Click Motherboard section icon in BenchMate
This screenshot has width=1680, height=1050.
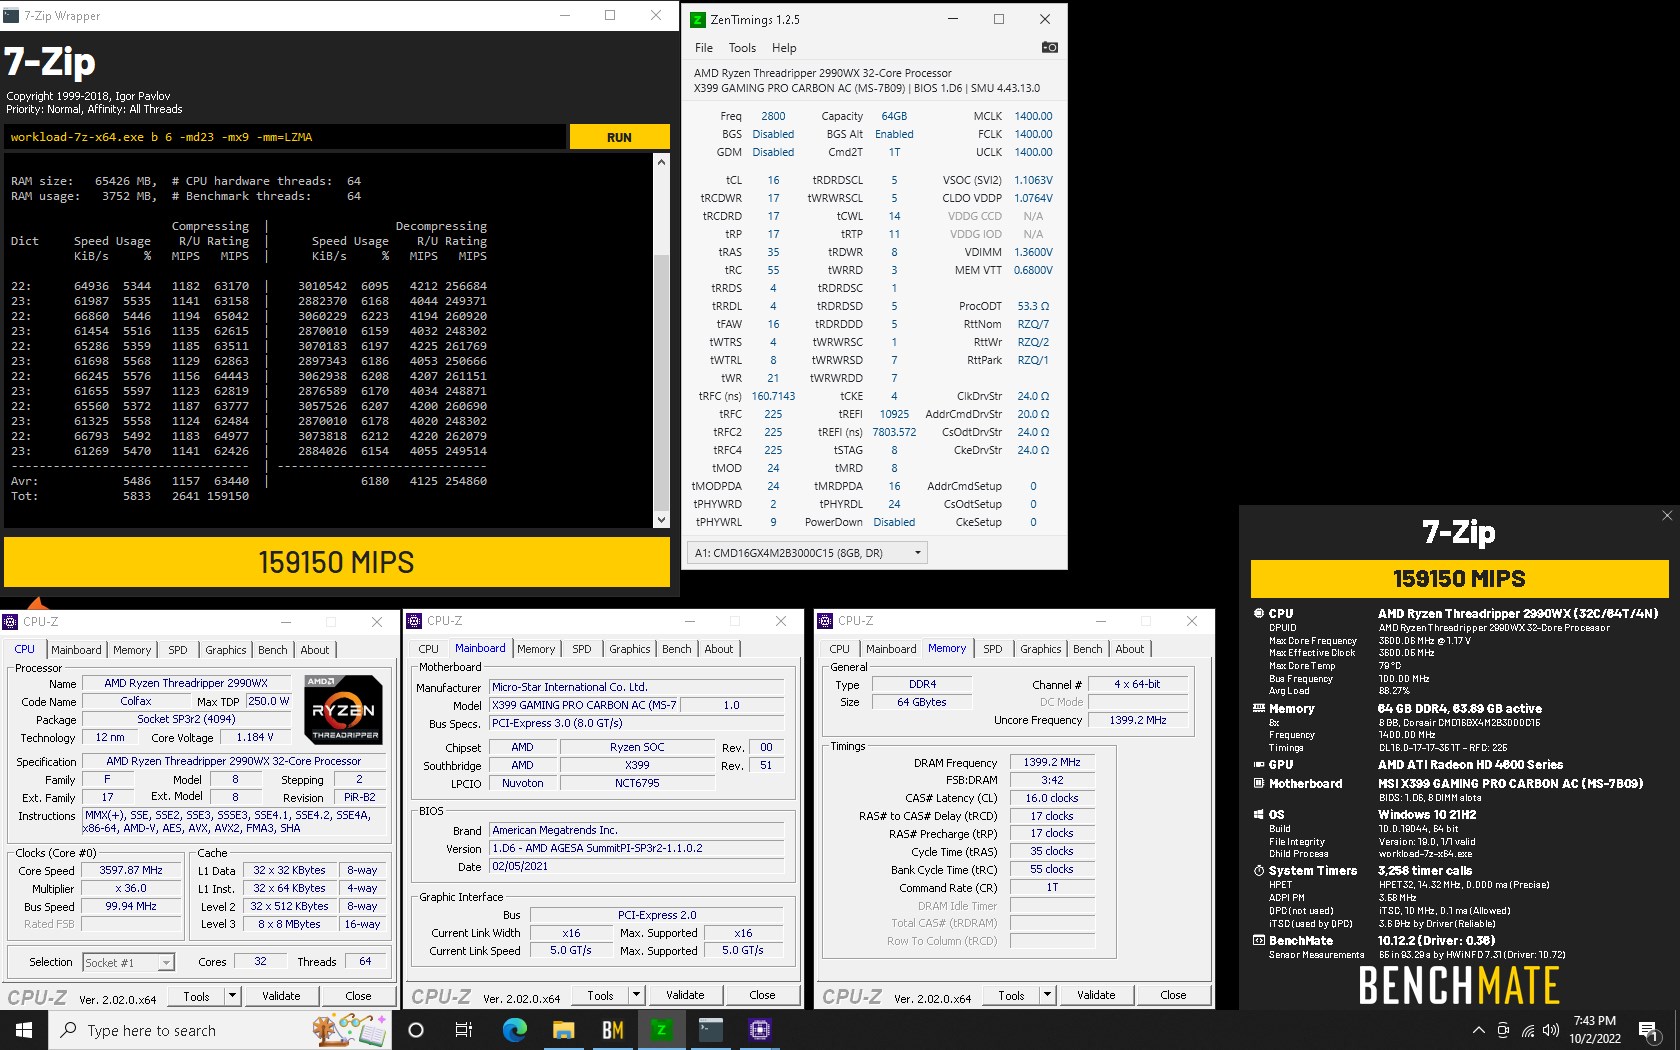pyautogui.click(x=1259, y=783)
